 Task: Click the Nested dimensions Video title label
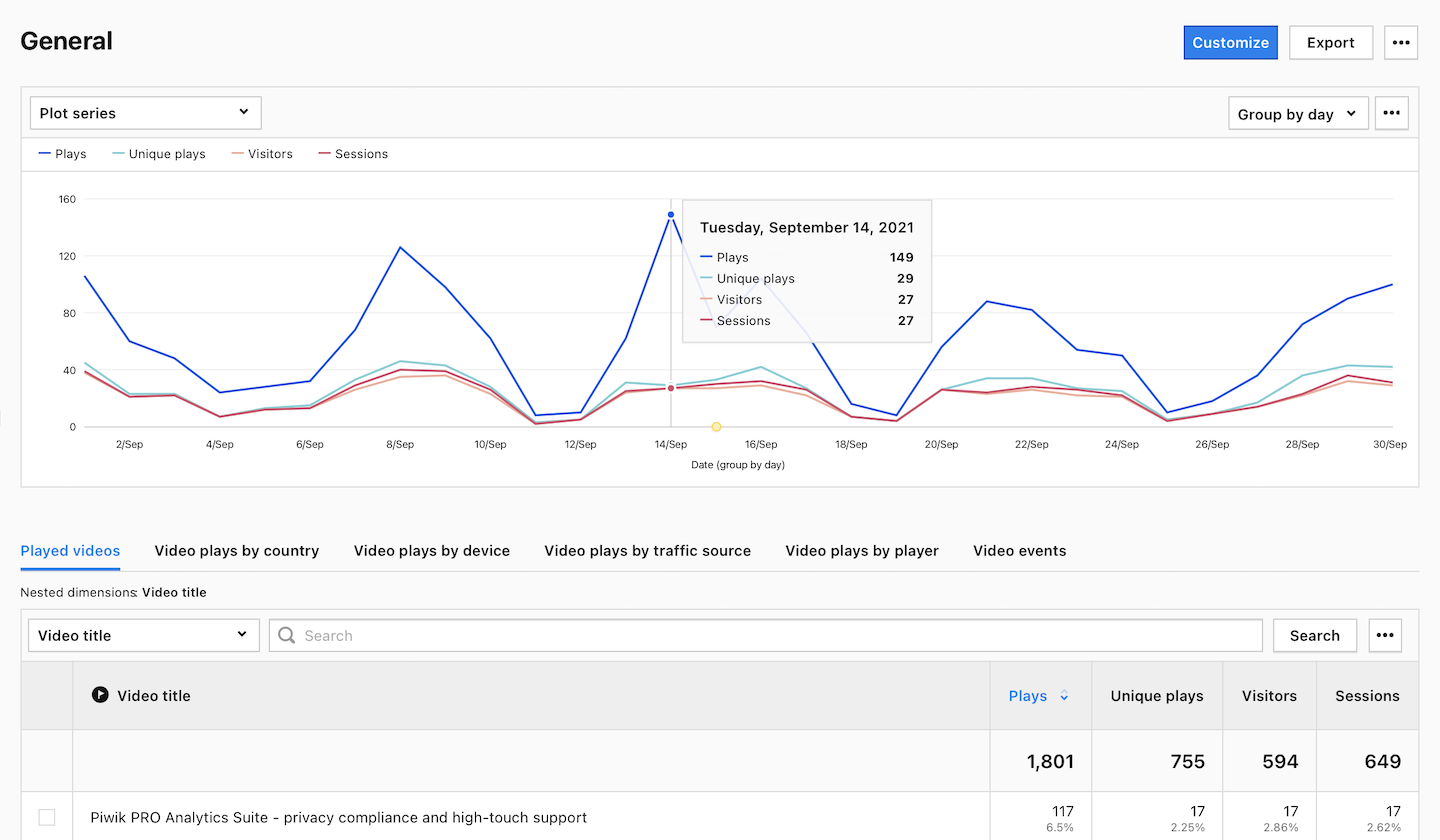pyautogui.click(x=174, y=592)
